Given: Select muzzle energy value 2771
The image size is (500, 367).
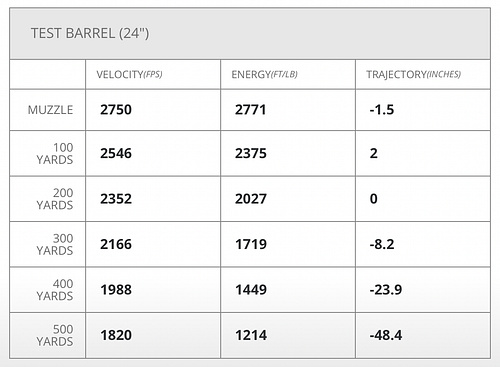Looking at the screenshot, I should click(x=251, y=110).
